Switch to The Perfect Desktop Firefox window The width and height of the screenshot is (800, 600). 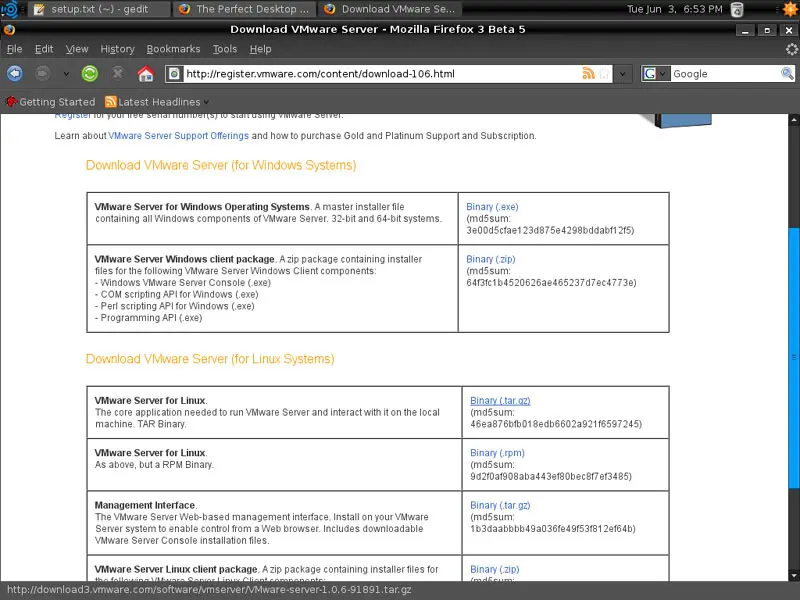click(x=245, y=9)
